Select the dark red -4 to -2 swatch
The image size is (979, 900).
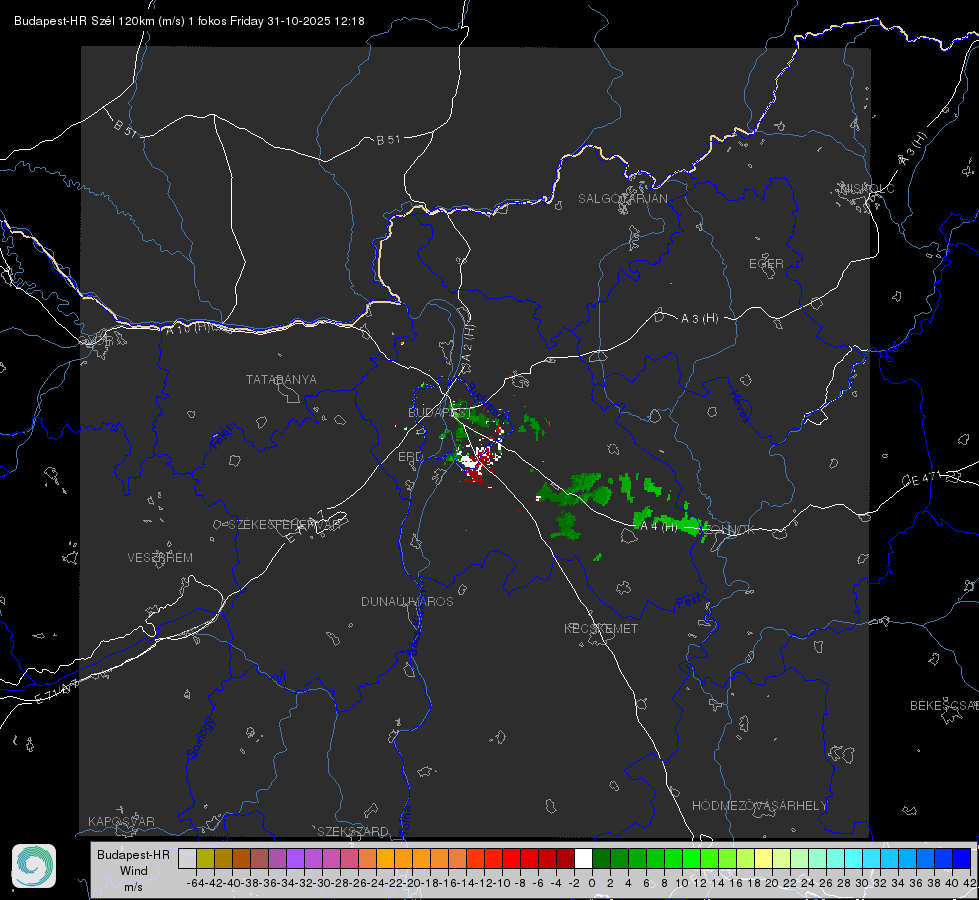pos(565,859)
